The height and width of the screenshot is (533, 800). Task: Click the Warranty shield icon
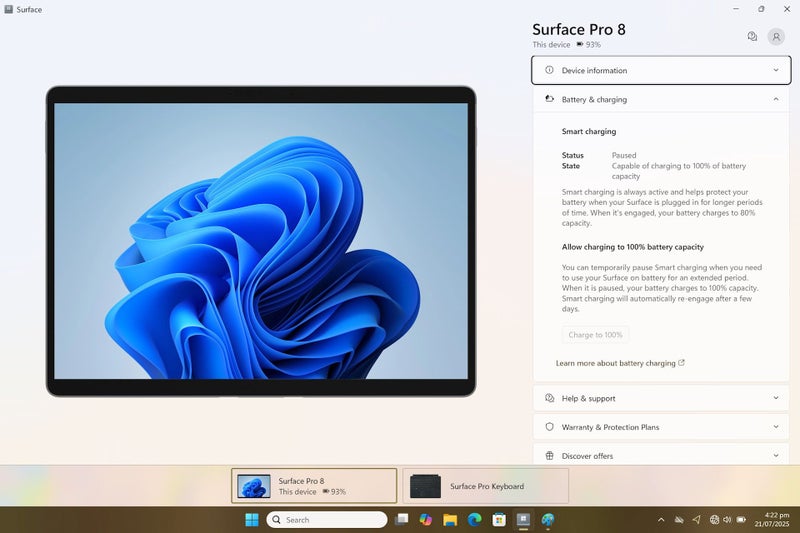point(549,427)
